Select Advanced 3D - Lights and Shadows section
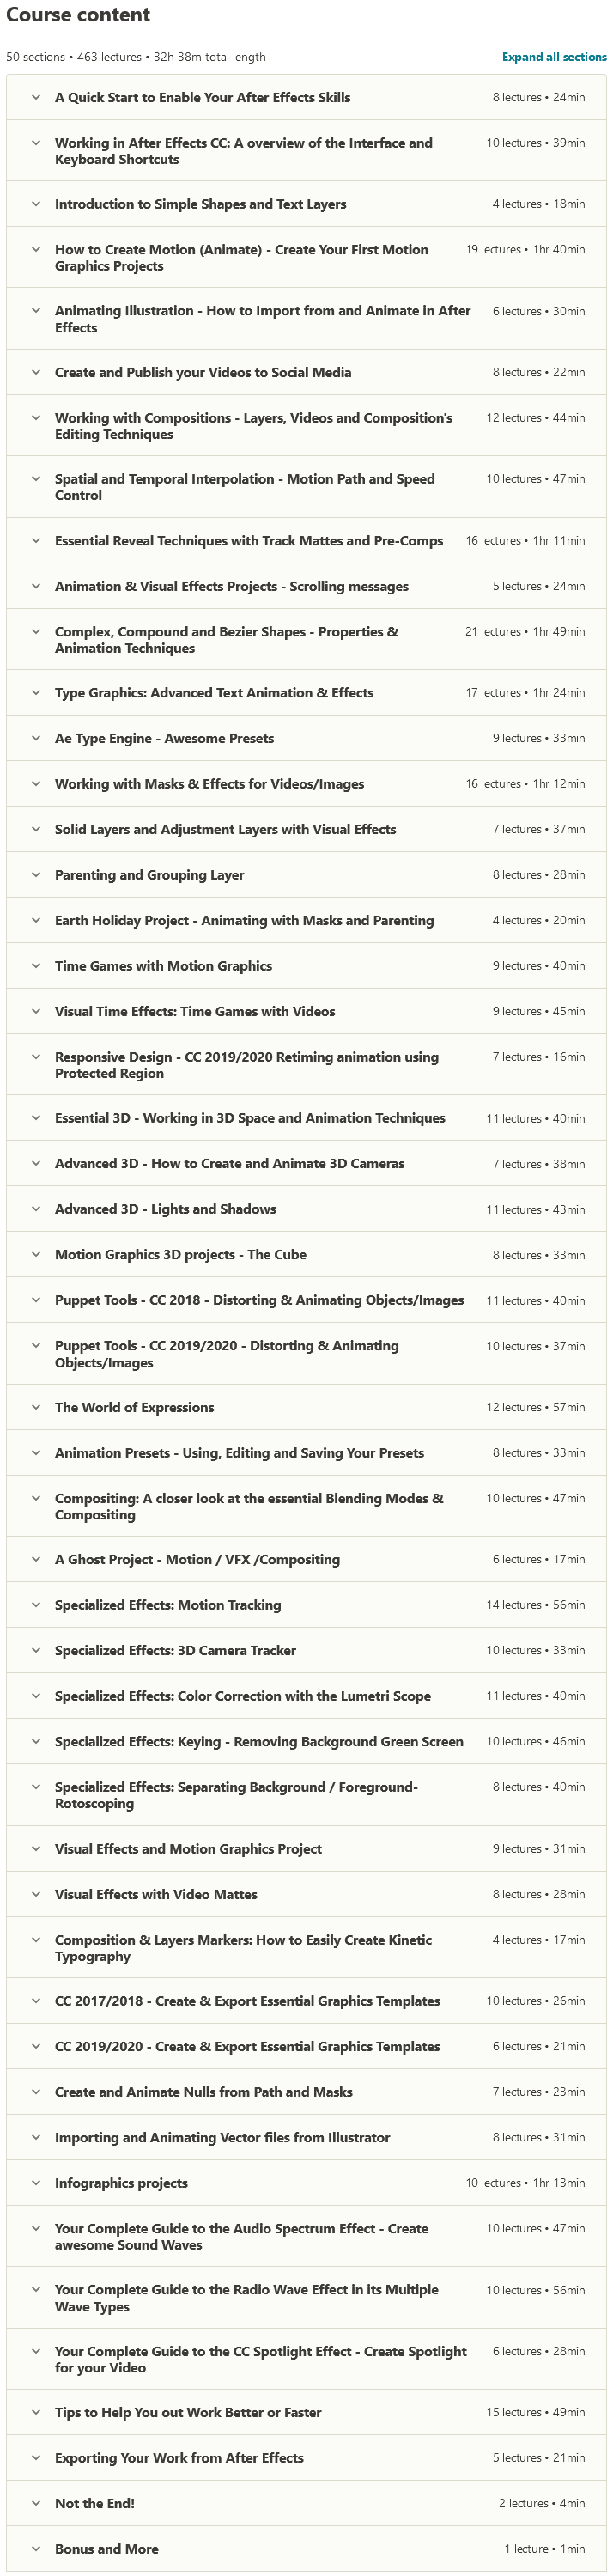The width and height of the screenshot is (607, 2576). point(165,1209)
